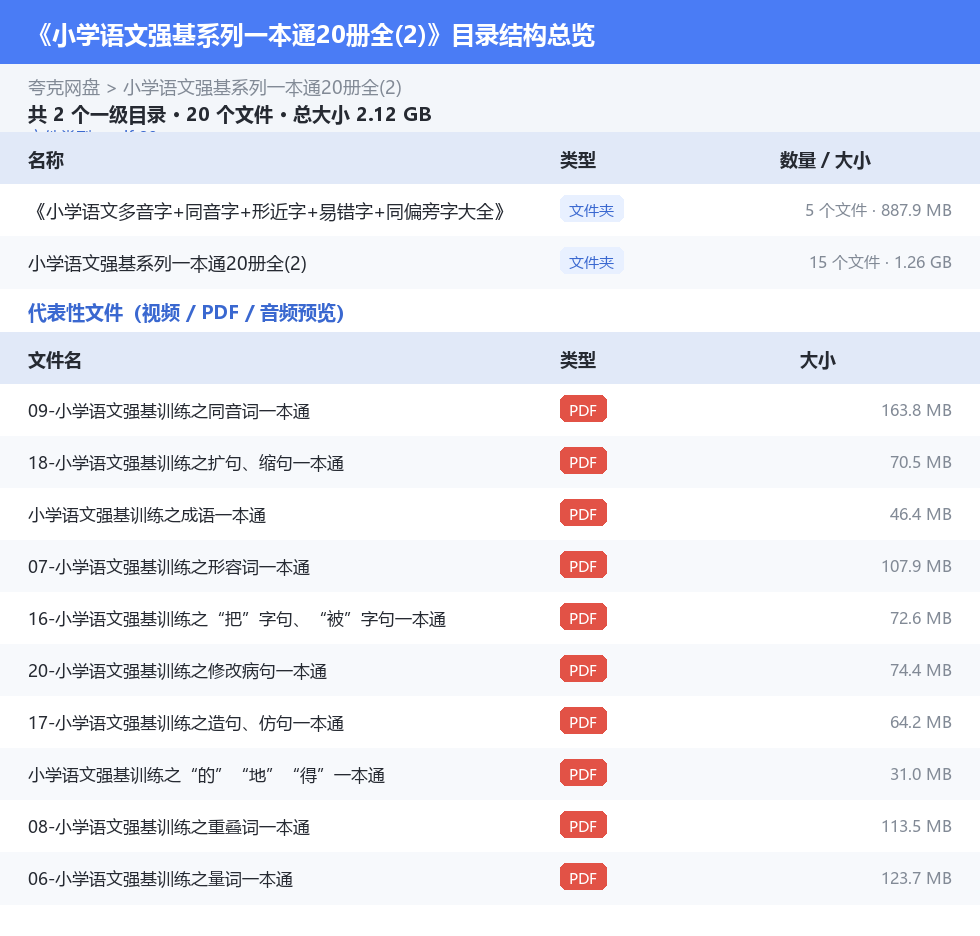This screenshot has height=936, width=980.
Task: Open file 17-造句、仿句一本通
Action: click(490, 722)
